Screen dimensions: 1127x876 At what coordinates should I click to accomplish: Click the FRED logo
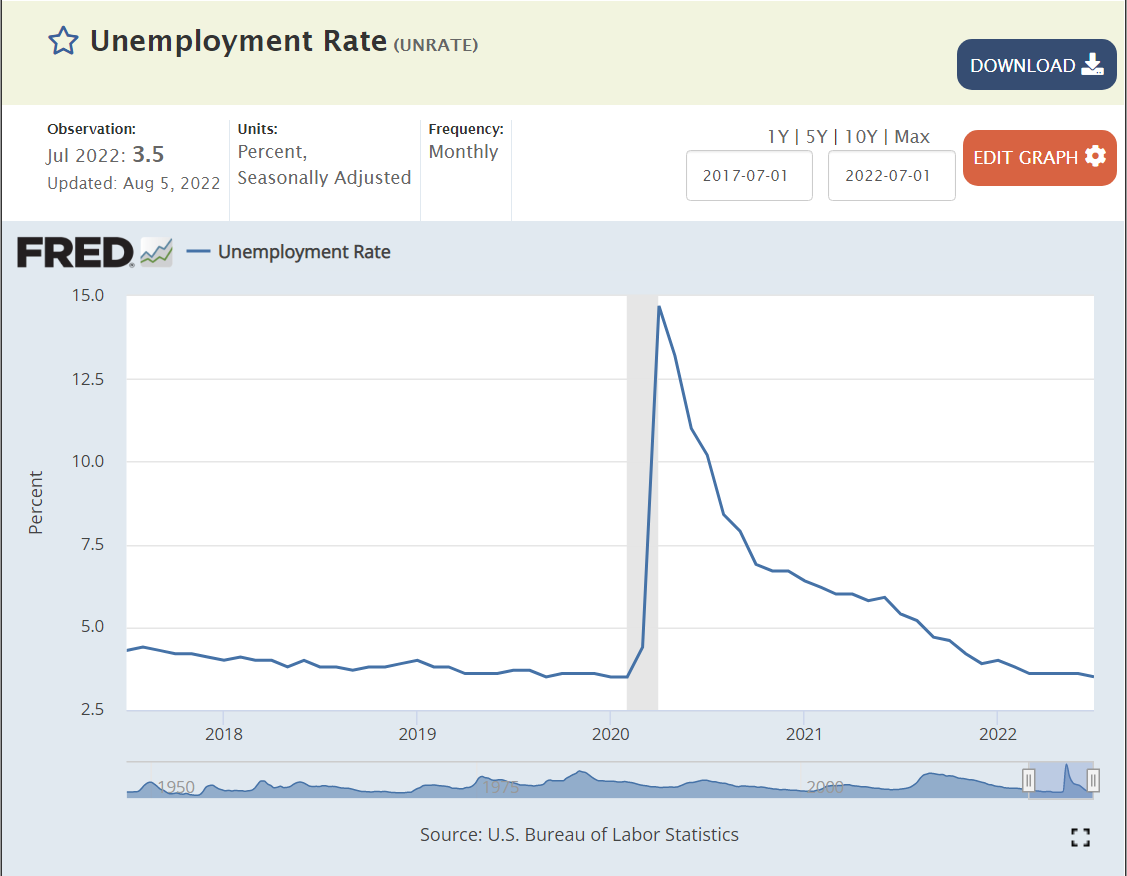tap(75, 252)
